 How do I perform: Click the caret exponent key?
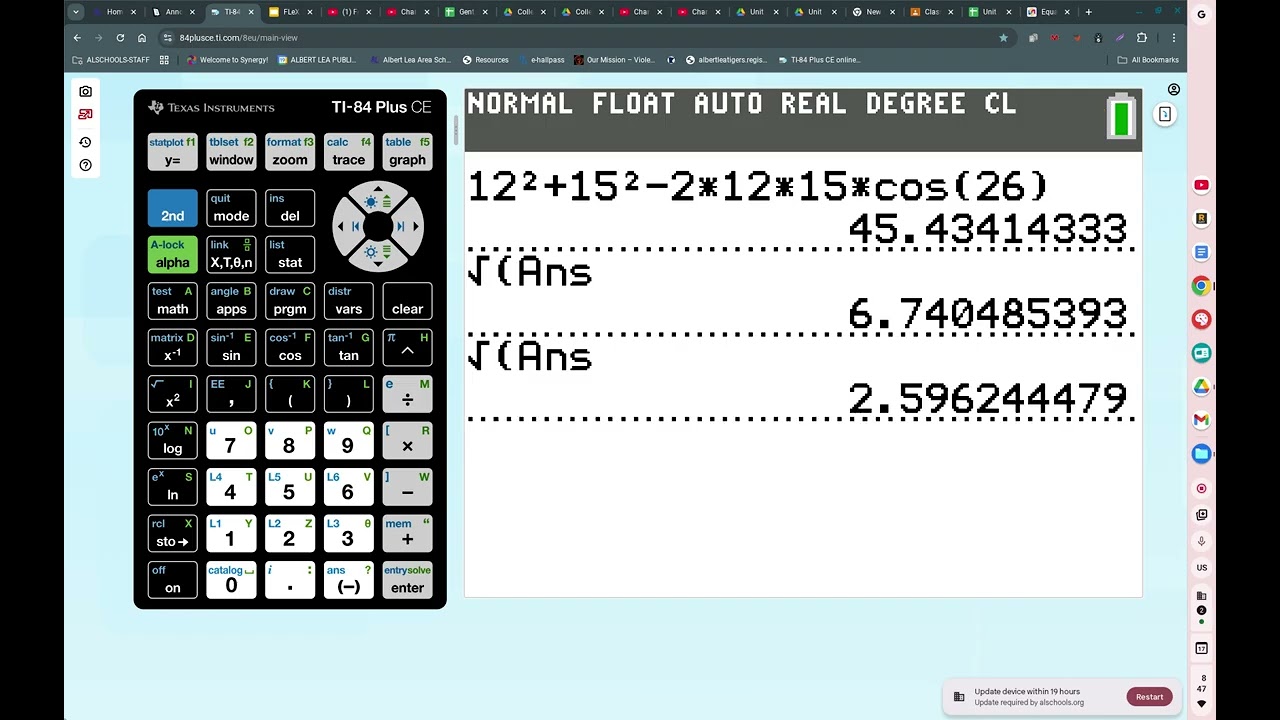click(x=407, y=347)
